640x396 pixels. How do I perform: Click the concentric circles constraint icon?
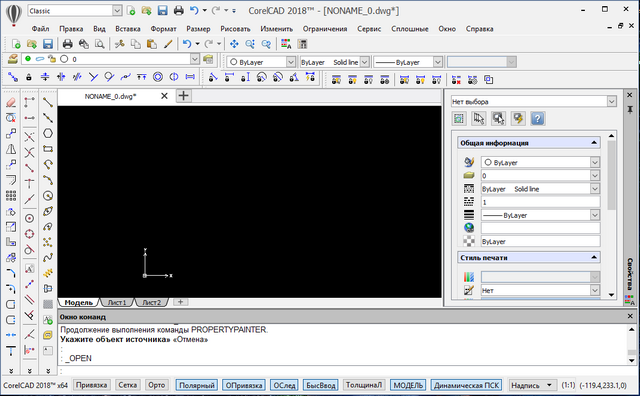click(x=158, y=77)
